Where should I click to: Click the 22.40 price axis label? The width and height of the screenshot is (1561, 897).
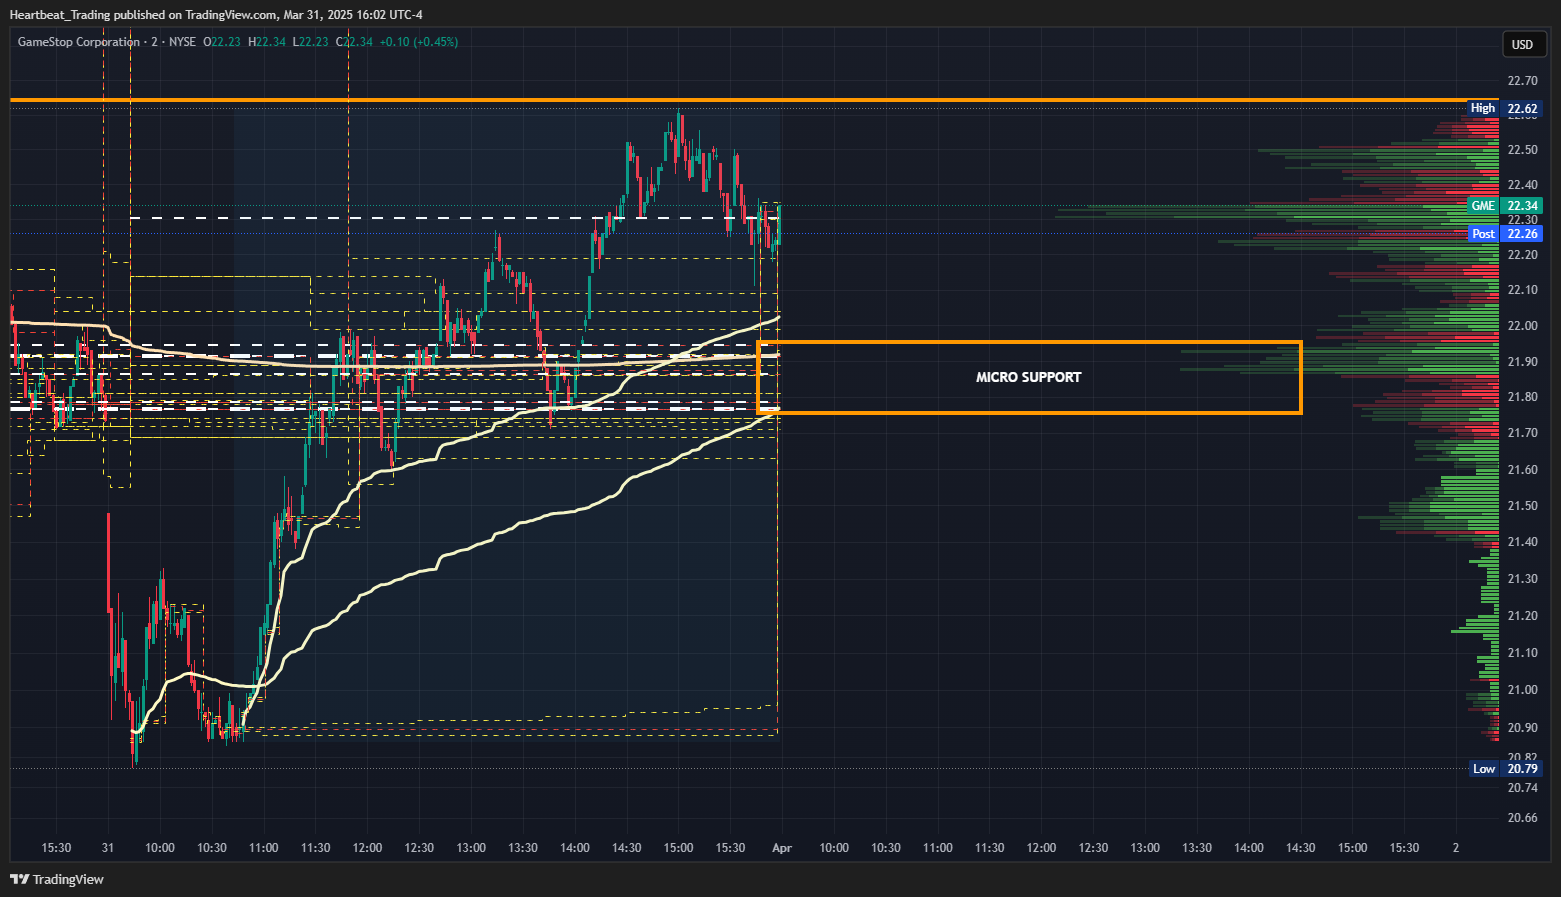click(x=1522, y=185)
